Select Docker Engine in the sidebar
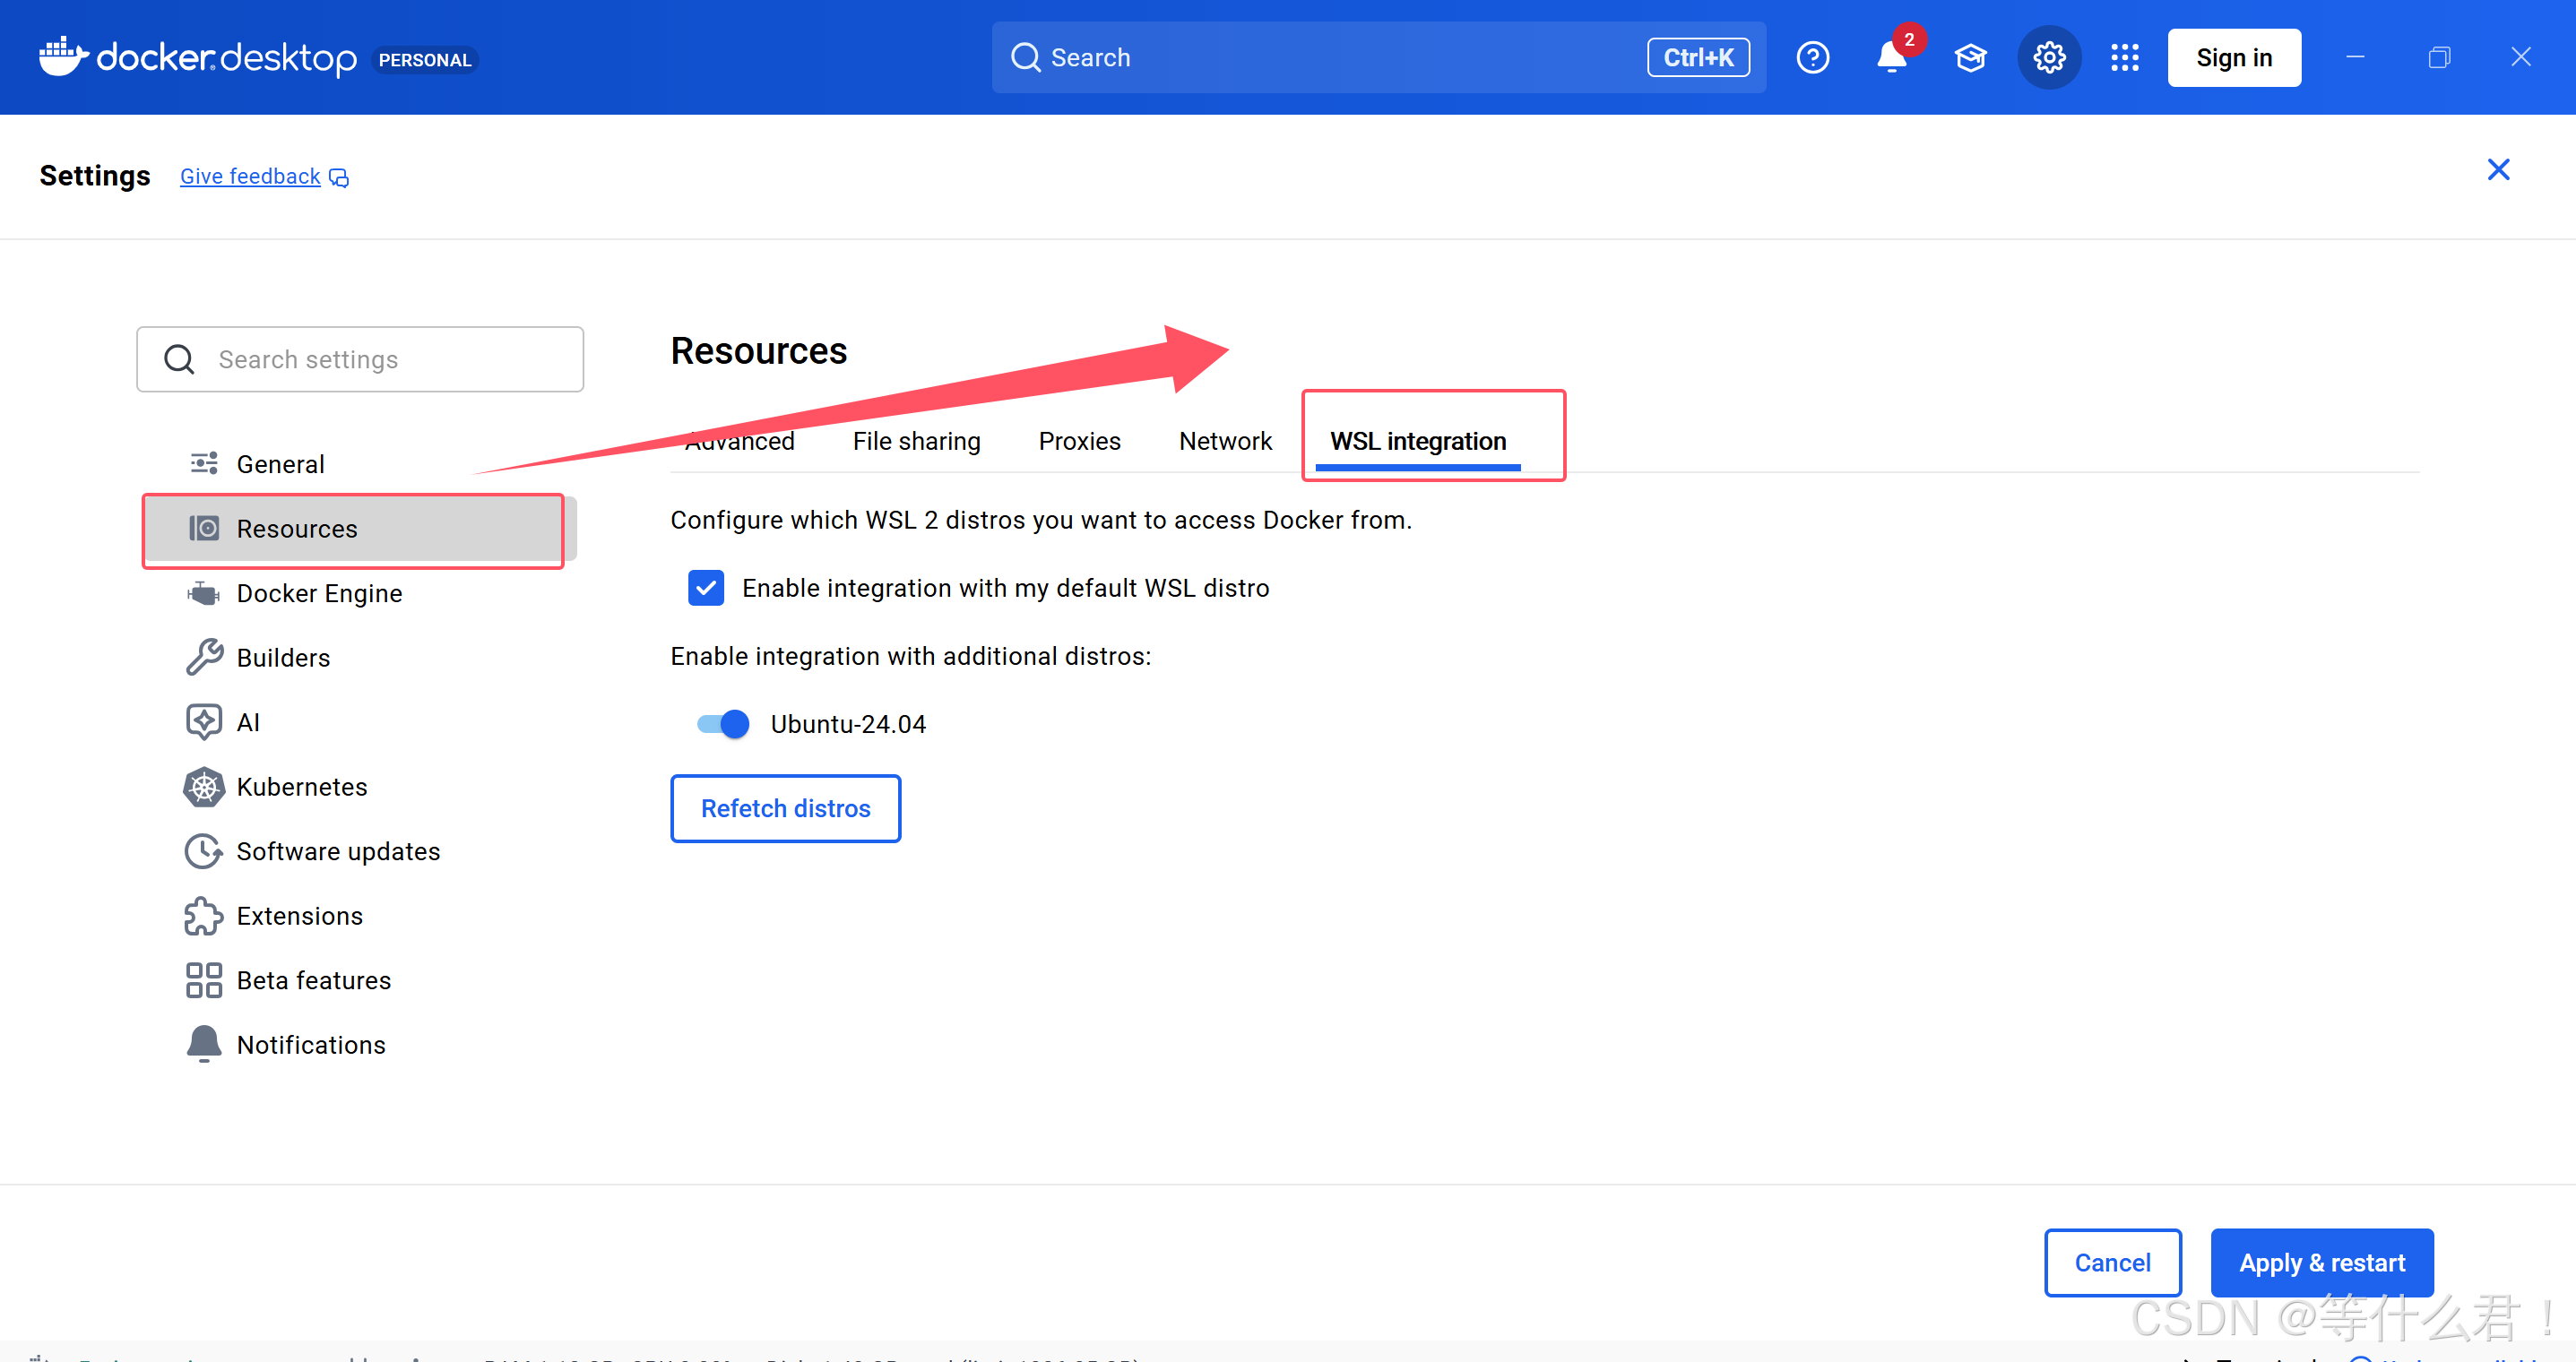2576x1362 pixels. pyautogui.click(x=319, y=593)
